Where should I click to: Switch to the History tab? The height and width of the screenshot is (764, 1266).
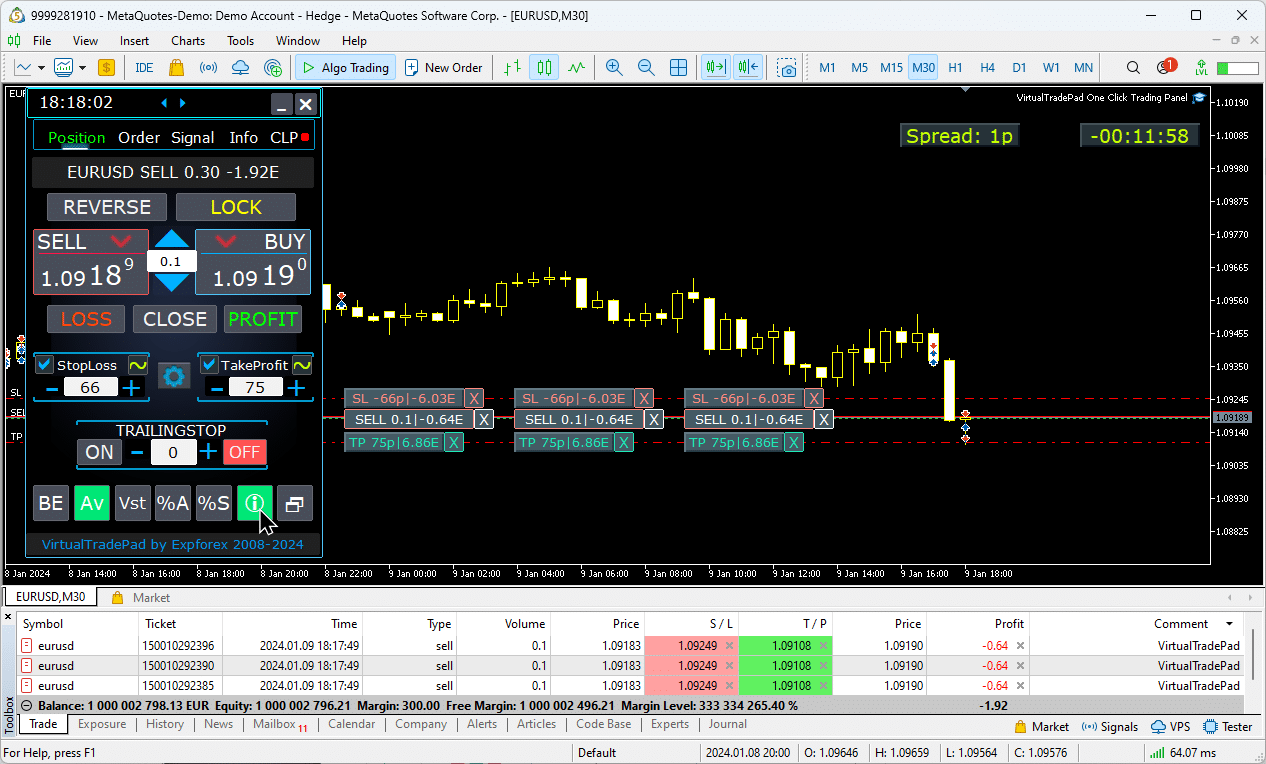pos(165,725)
